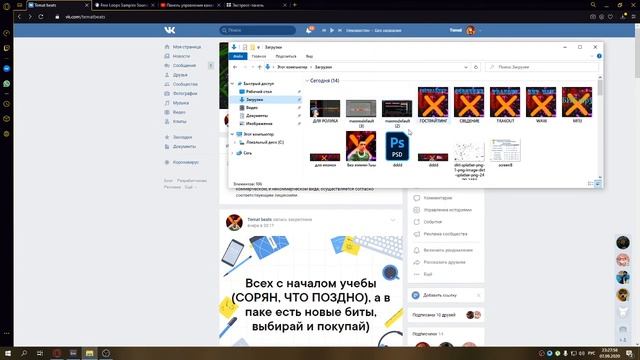Switch Explorer to large icons view button

(598, 184)
